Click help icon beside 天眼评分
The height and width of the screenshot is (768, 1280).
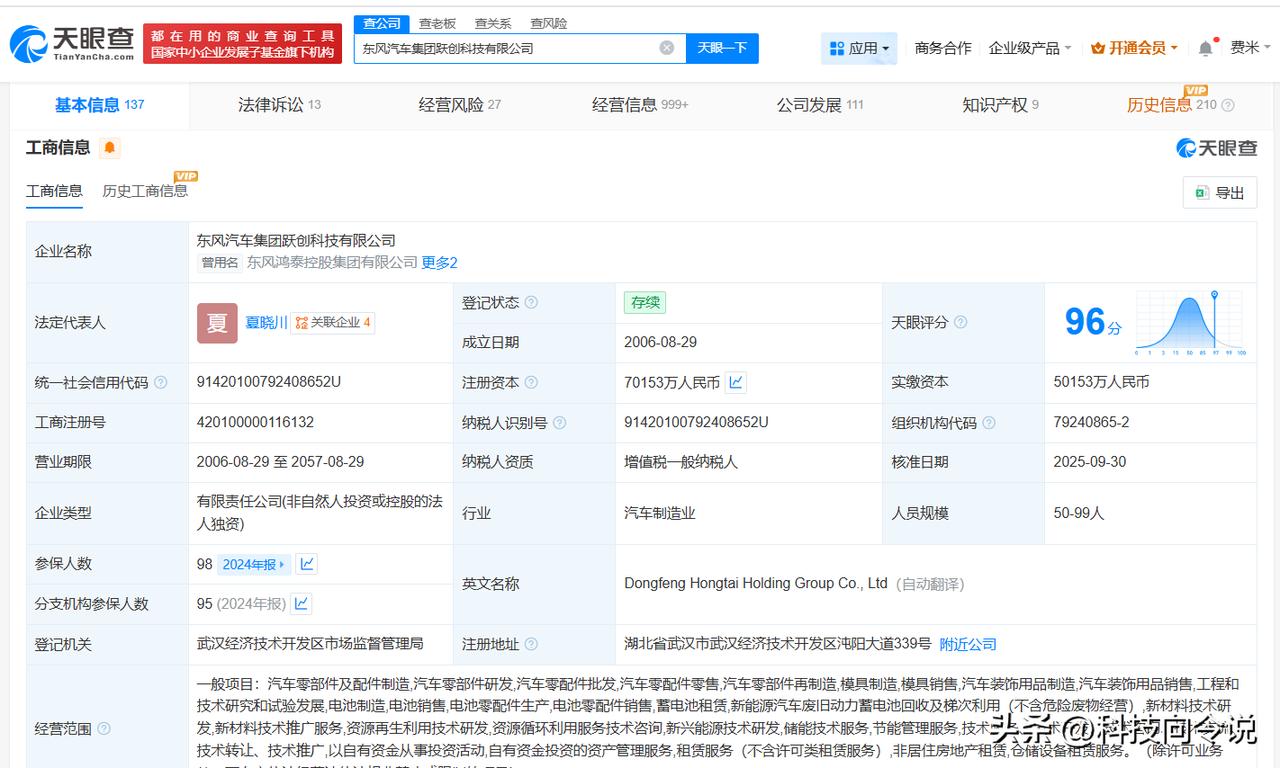pyautogui.click(x=961, y=322)
